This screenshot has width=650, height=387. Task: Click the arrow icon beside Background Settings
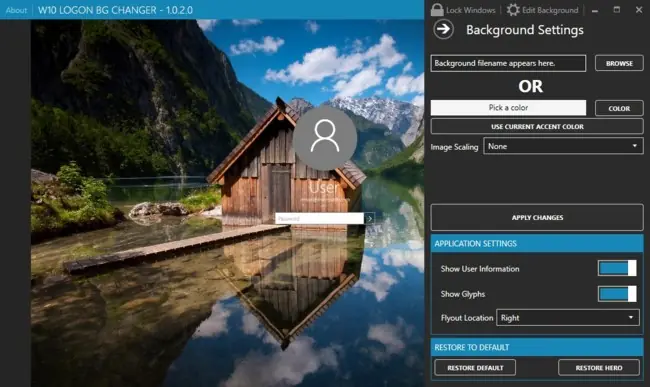click(x=443, y=29)
